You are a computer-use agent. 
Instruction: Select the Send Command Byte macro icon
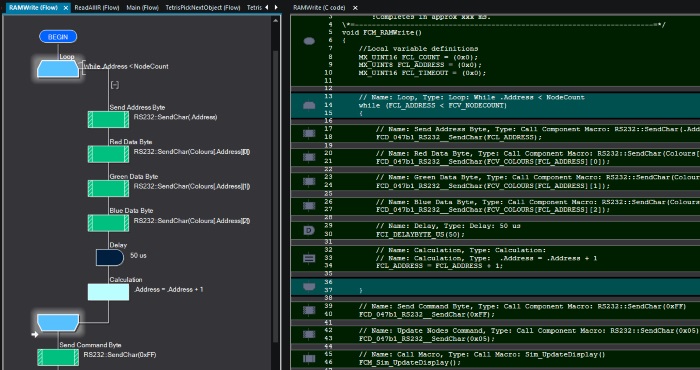(x=58, y=357)
